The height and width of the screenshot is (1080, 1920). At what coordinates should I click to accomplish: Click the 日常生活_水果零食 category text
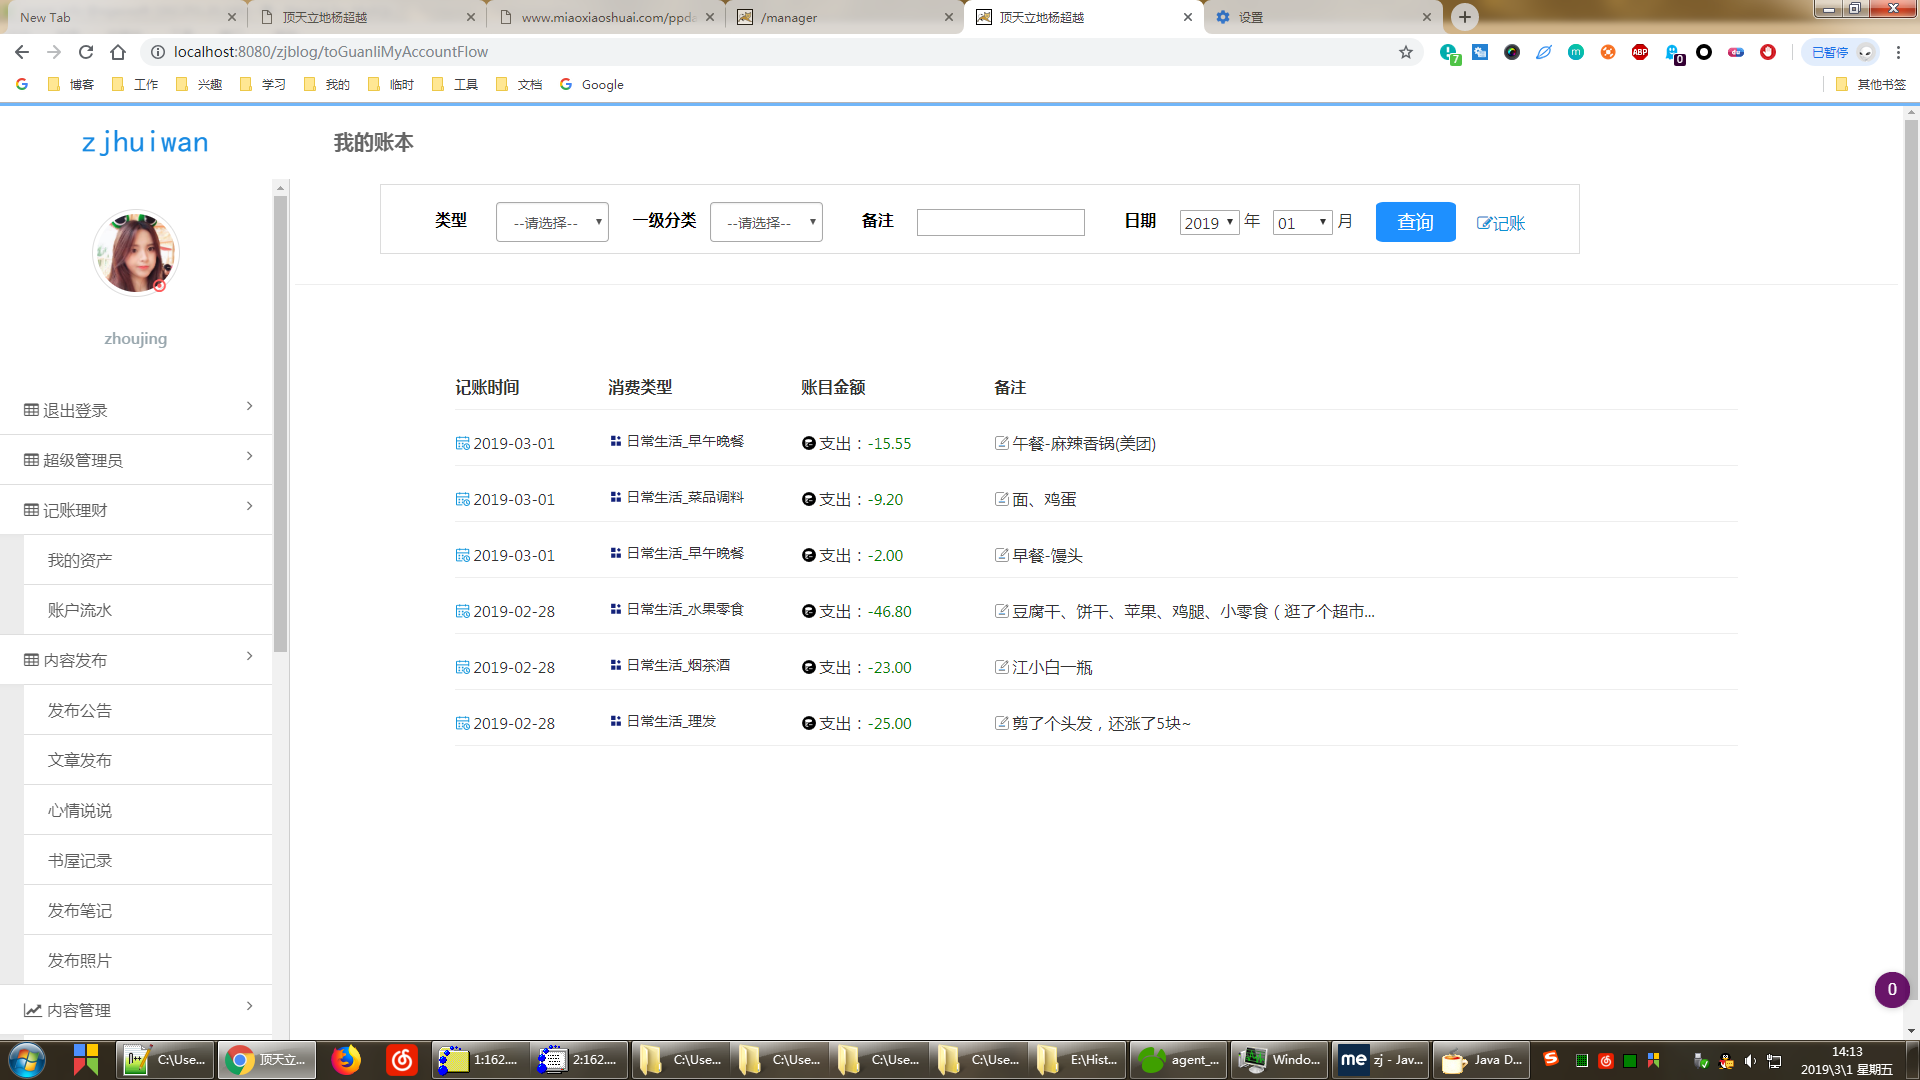685,609
